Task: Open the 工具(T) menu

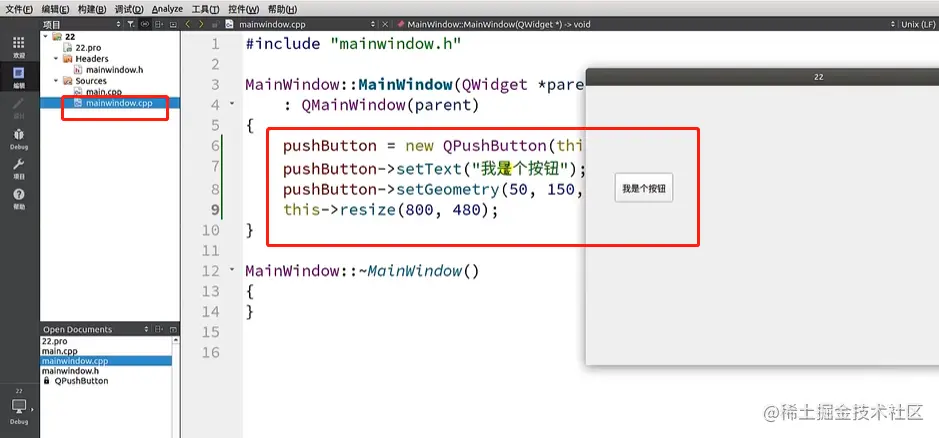Action: 205,9
